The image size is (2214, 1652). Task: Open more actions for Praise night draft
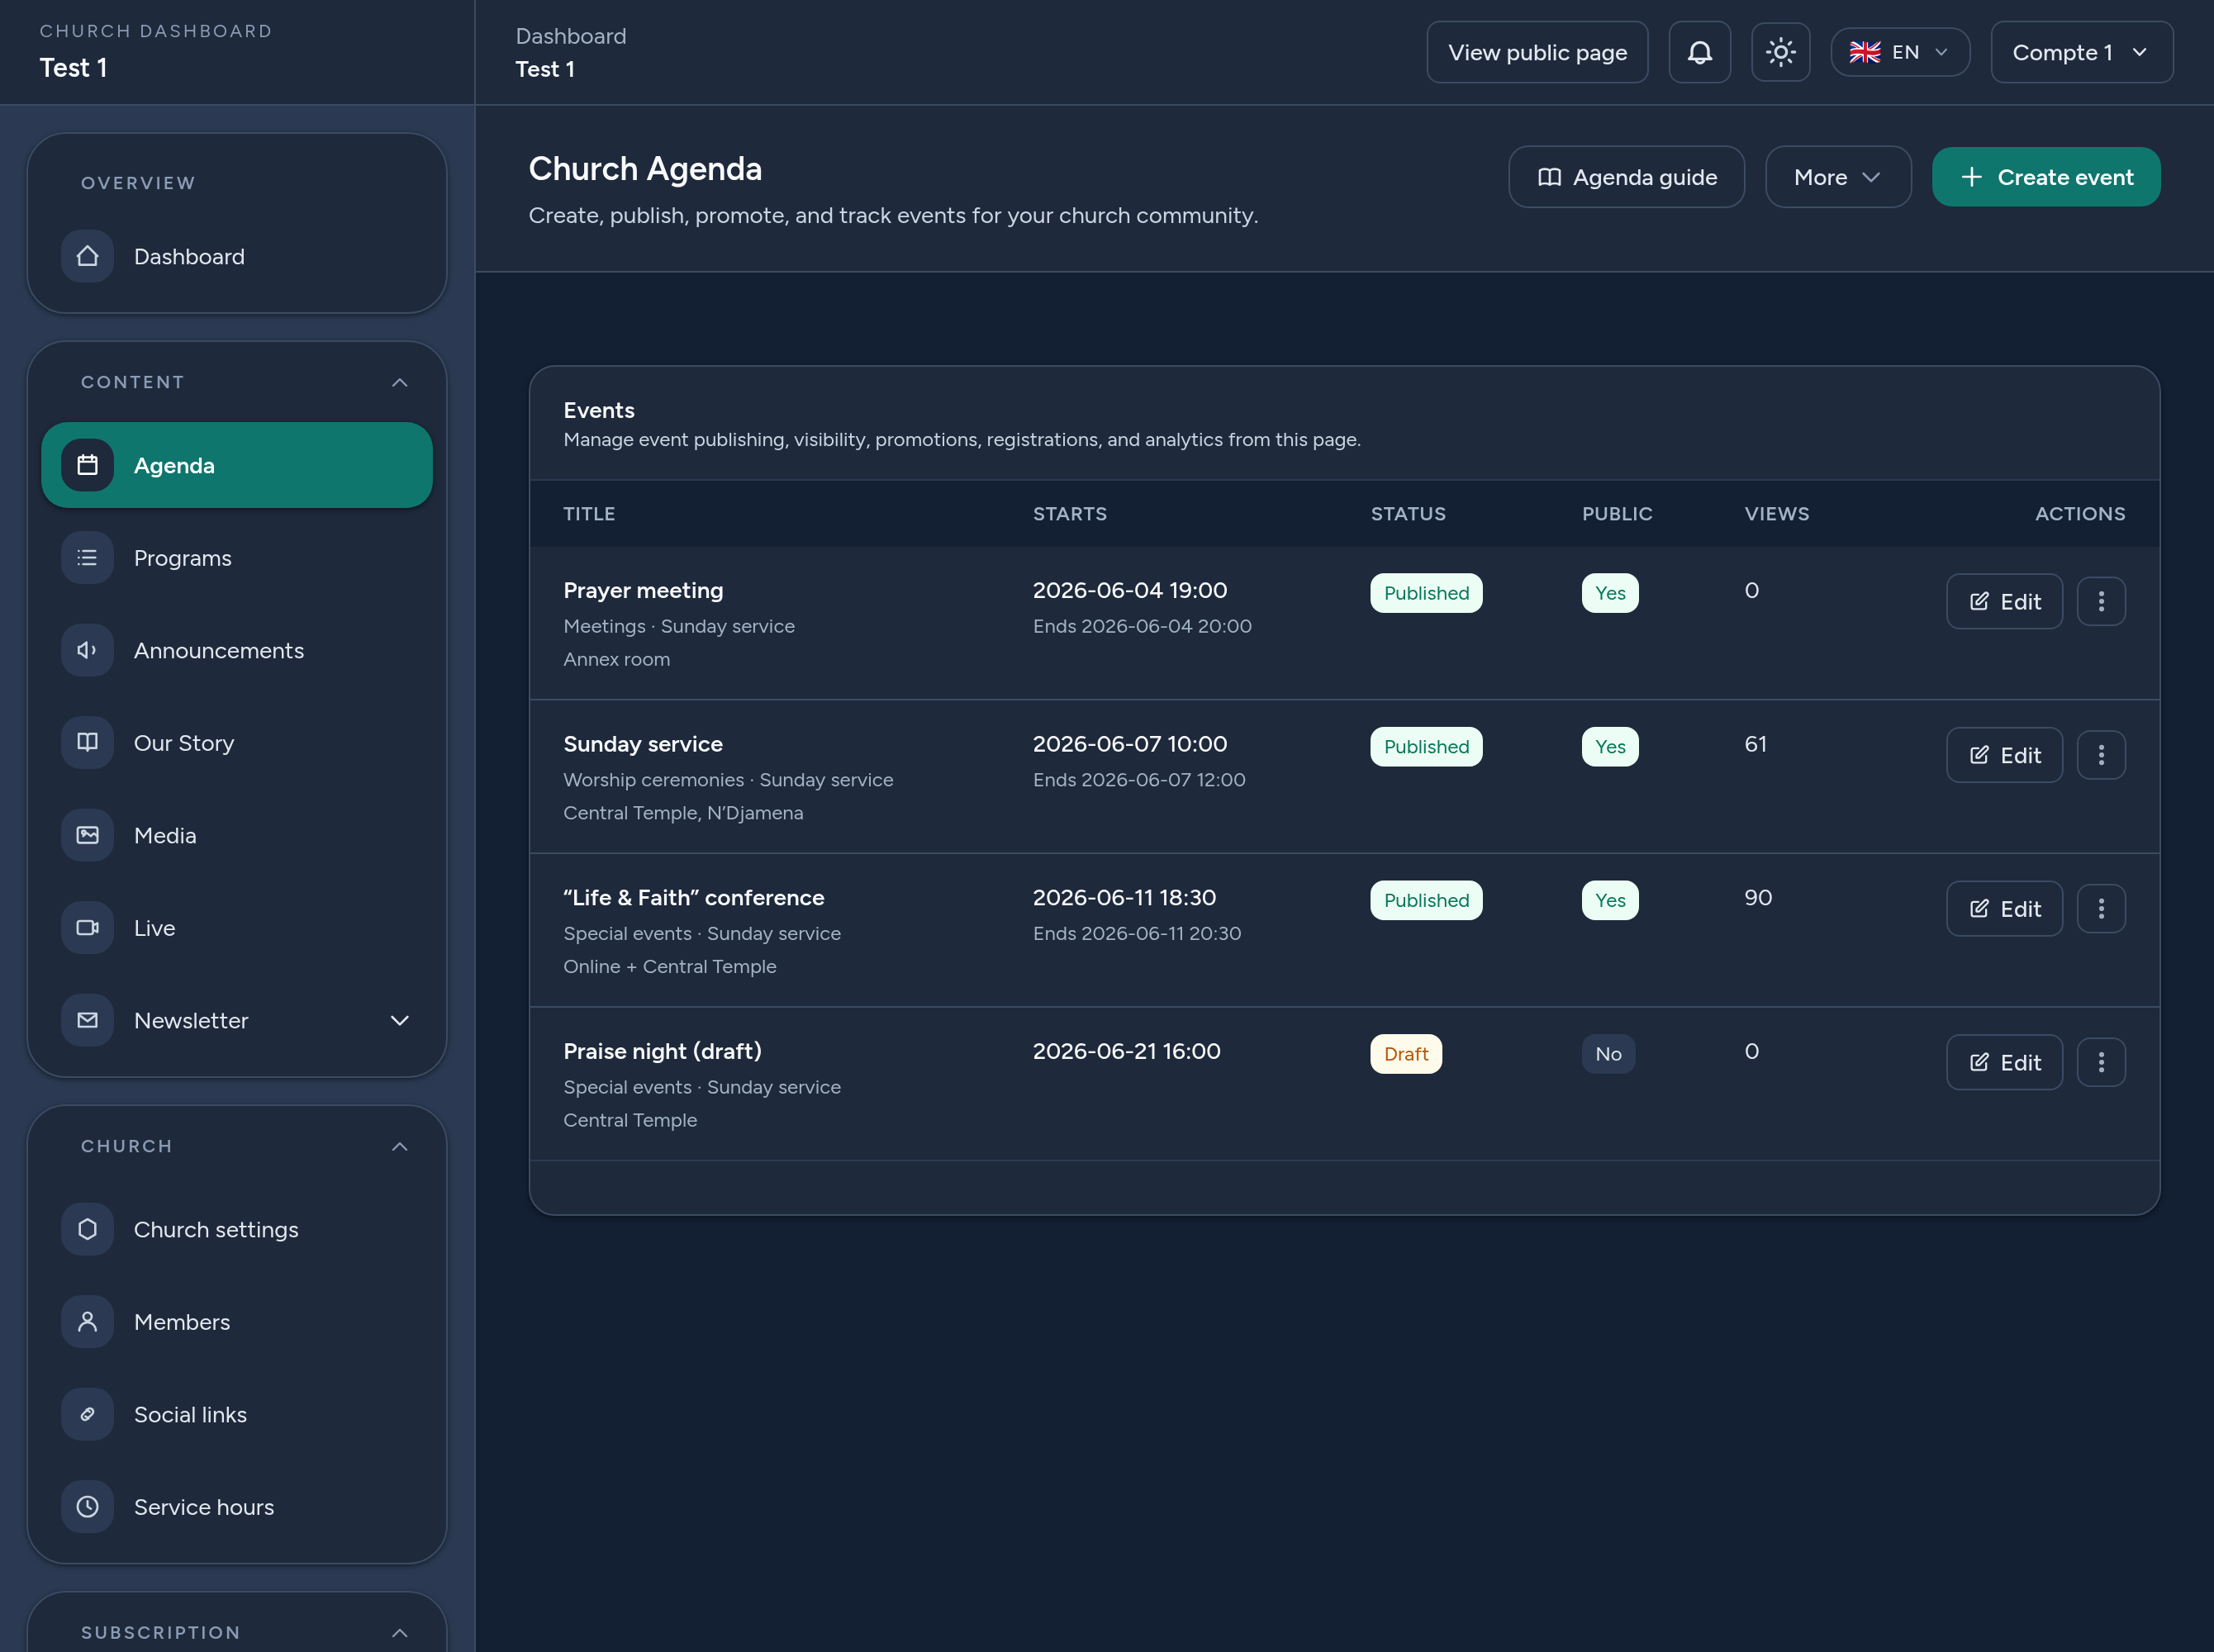pos(2101,1062)
